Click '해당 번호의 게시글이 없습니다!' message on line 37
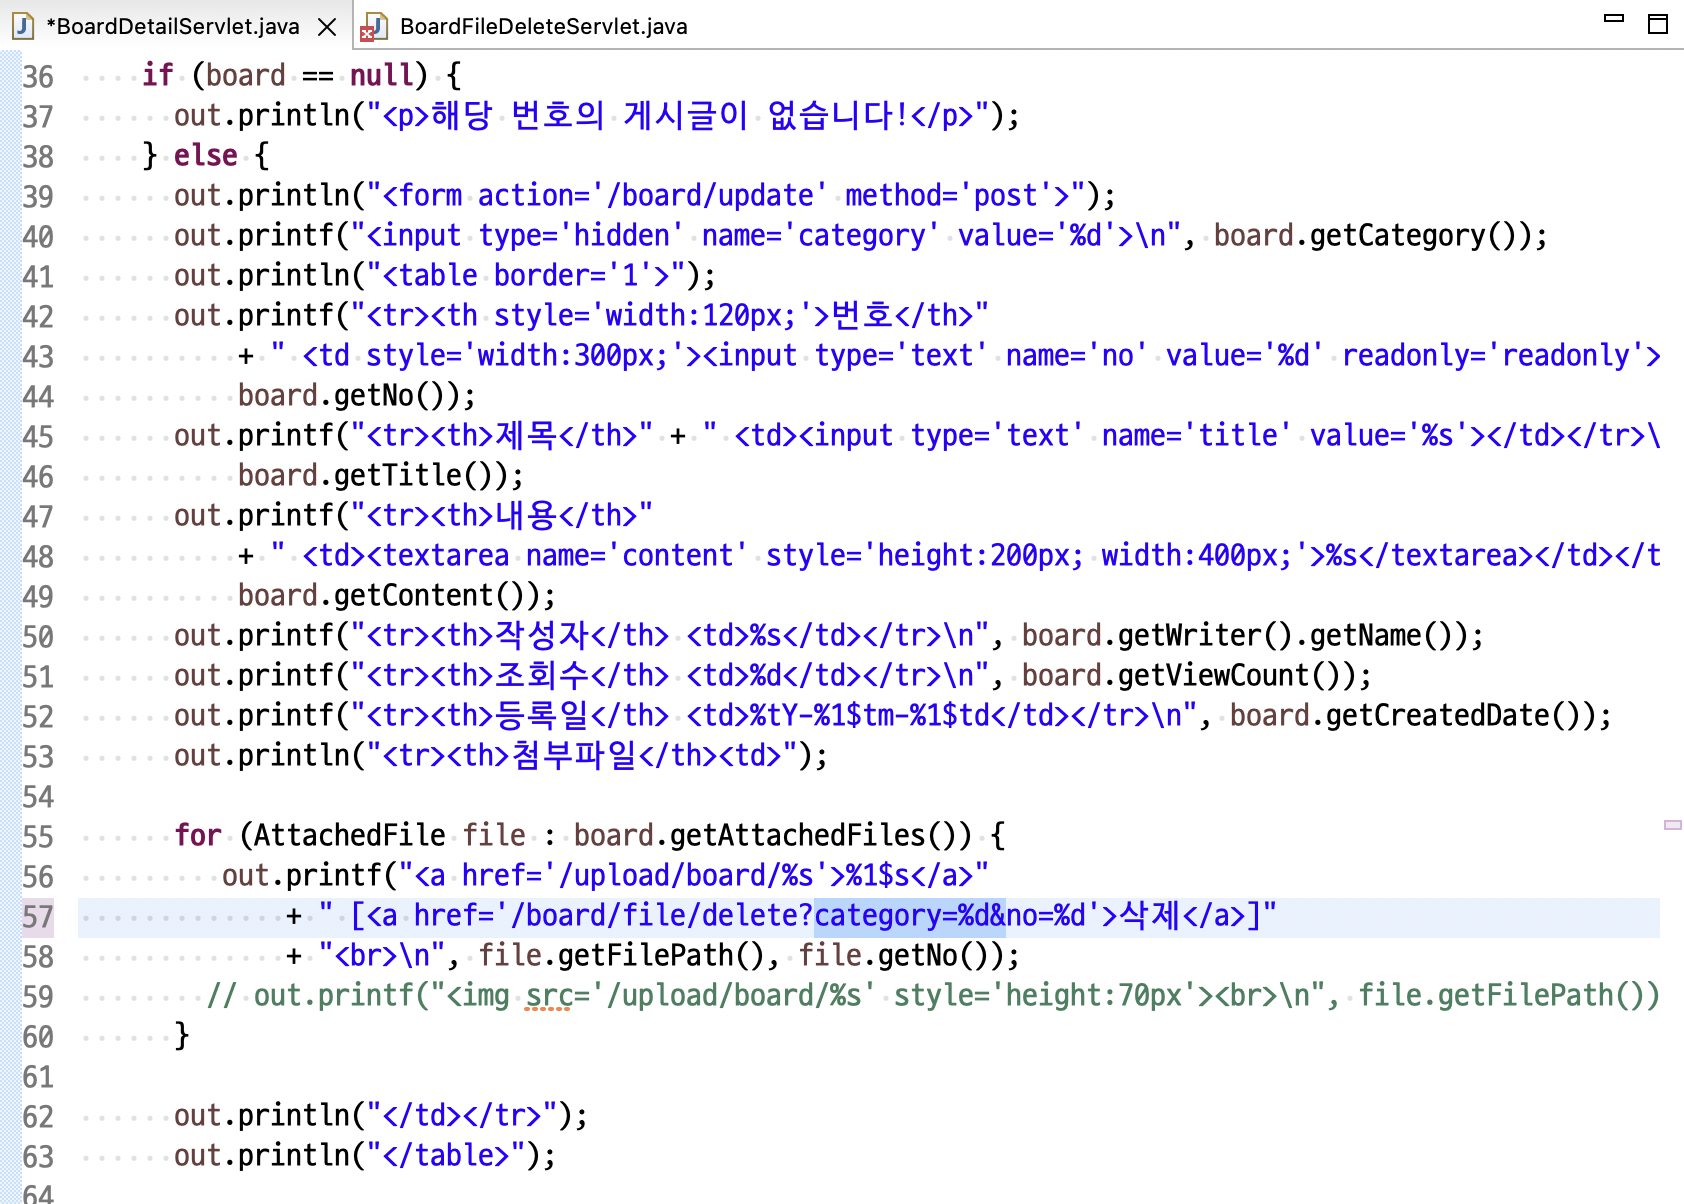This screenshot has width=1684, height=1204. coord(670,115)
